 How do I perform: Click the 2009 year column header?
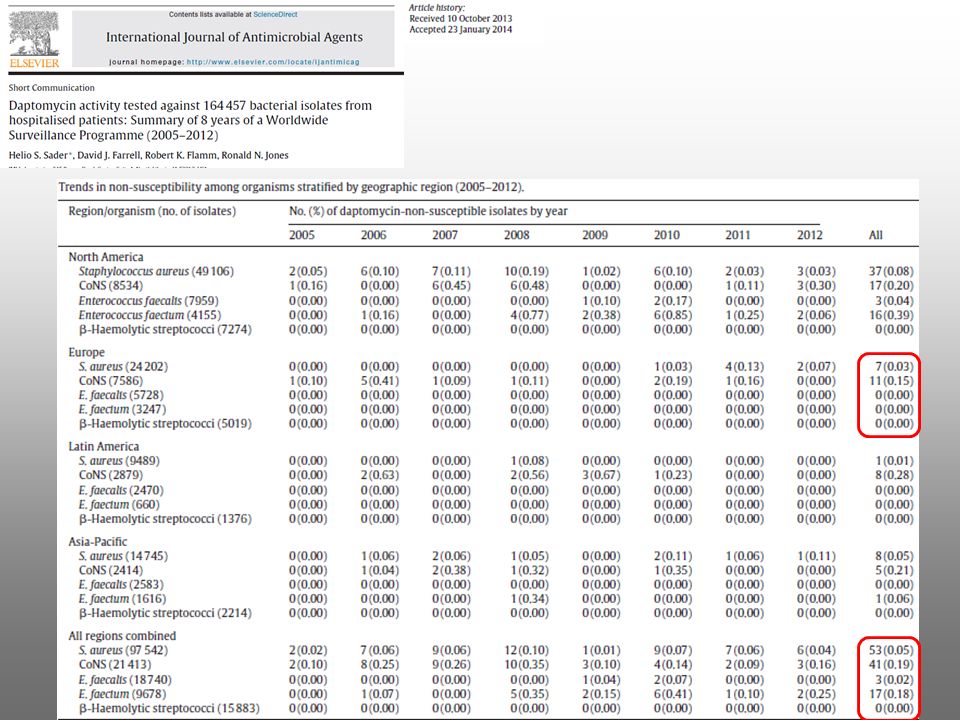595,235
